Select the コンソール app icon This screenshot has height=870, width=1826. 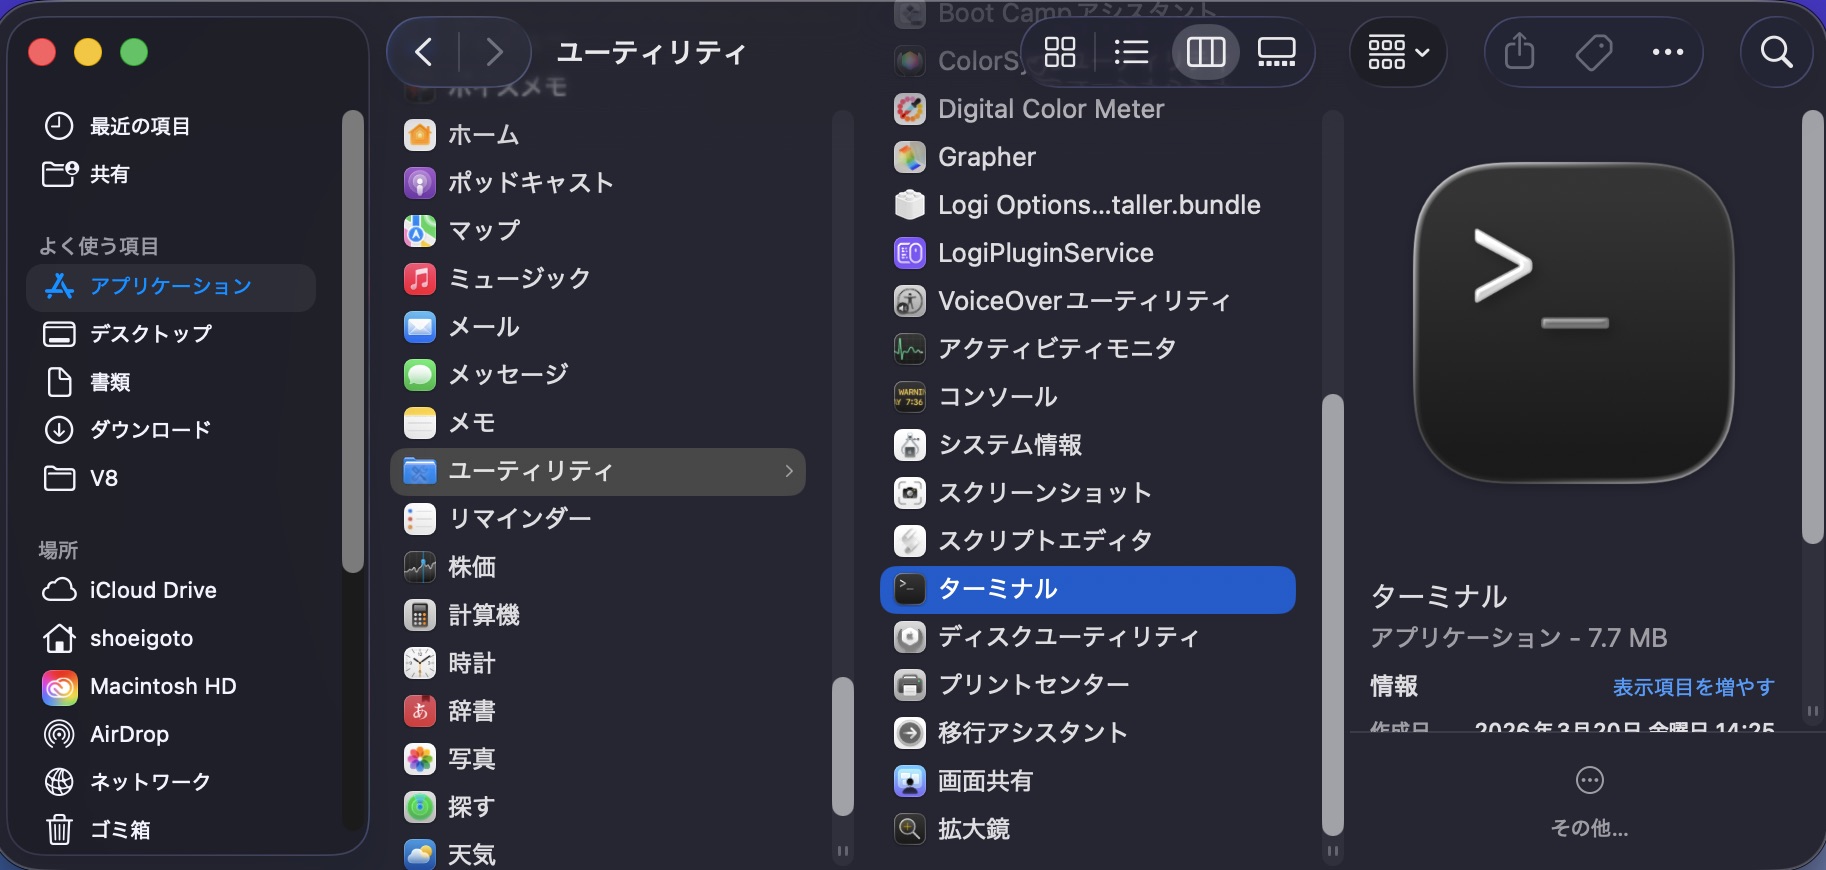click(909, 397)
